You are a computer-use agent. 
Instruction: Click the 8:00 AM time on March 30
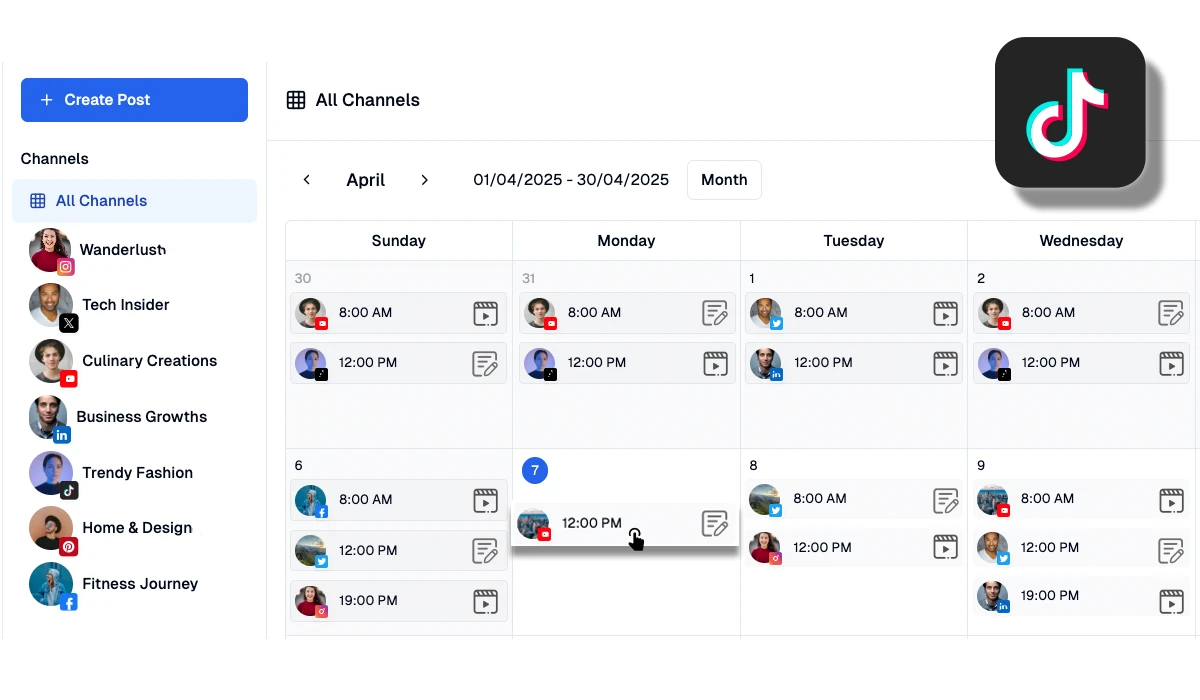(x=366, y=313)
